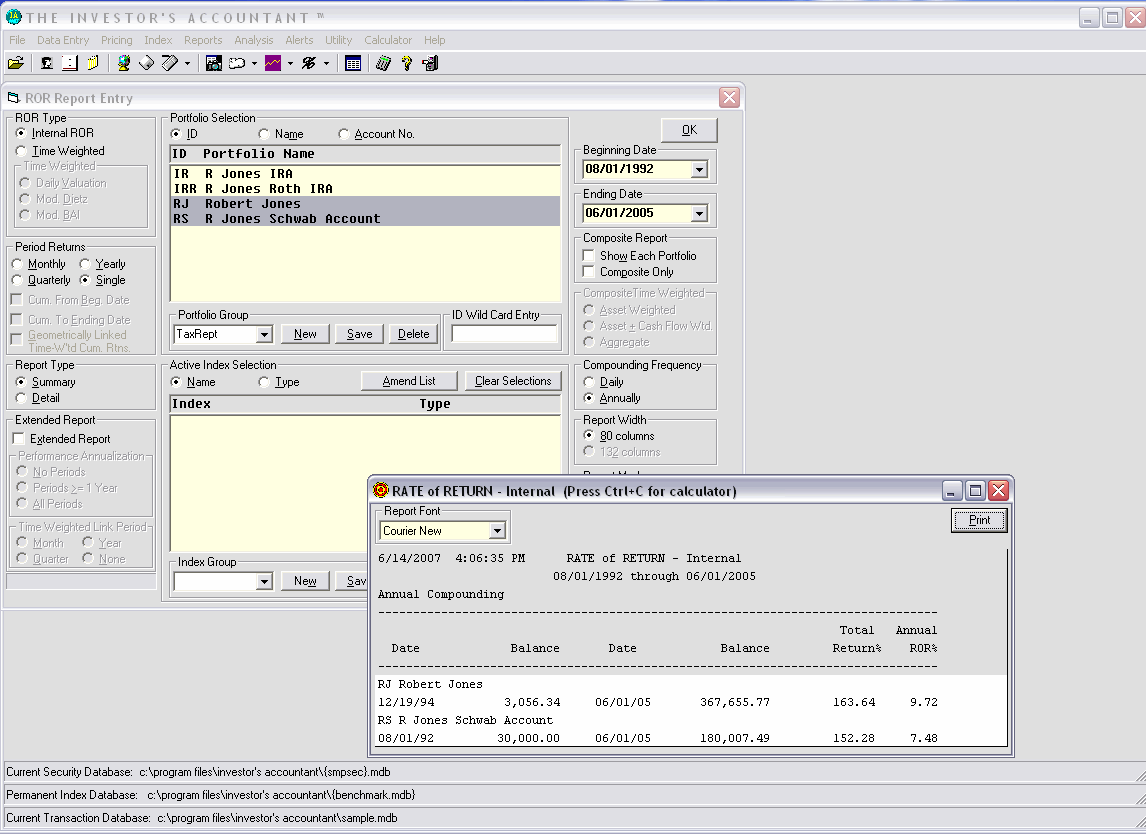
Task: Enable the Show Each Portfolio checkbox
Action: [590, 256]
